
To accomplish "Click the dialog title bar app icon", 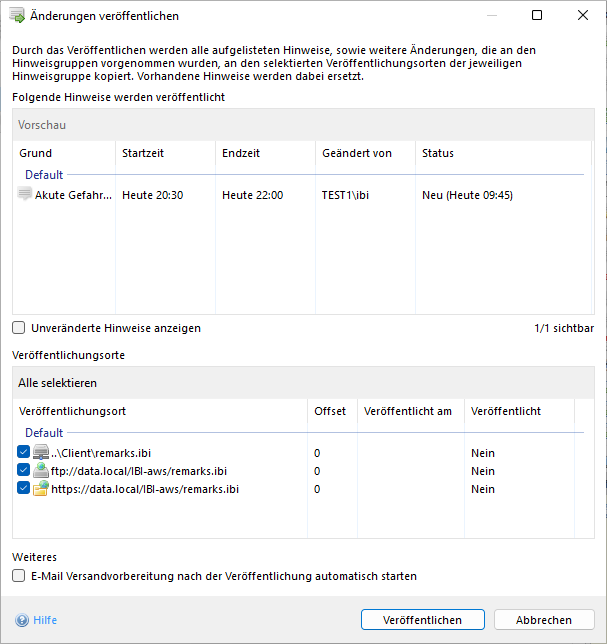I will point(17,16).
